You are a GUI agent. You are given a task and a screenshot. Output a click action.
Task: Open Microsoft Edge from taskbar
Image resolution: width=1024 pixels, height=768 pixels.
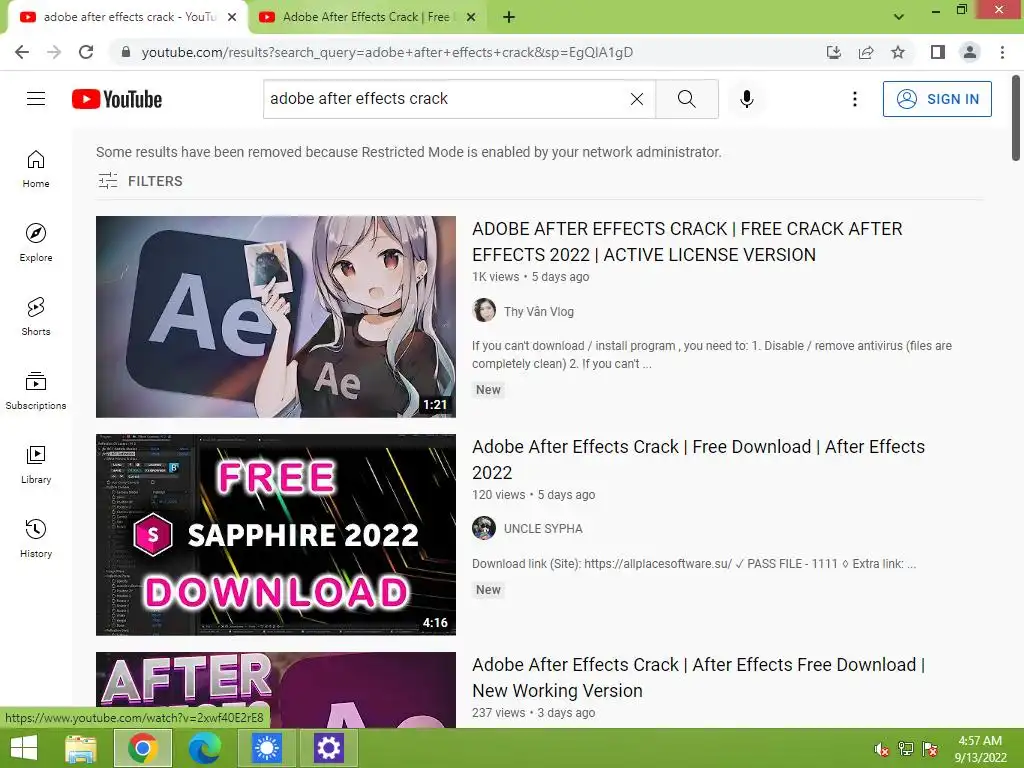click(x=205, y=748)
